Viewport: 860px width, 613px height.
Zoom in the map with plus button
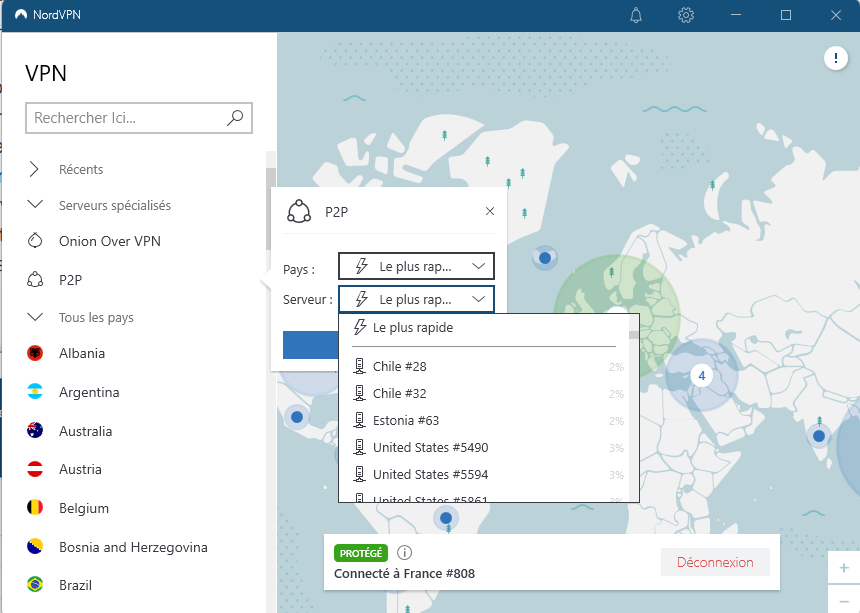click(844, 568)
